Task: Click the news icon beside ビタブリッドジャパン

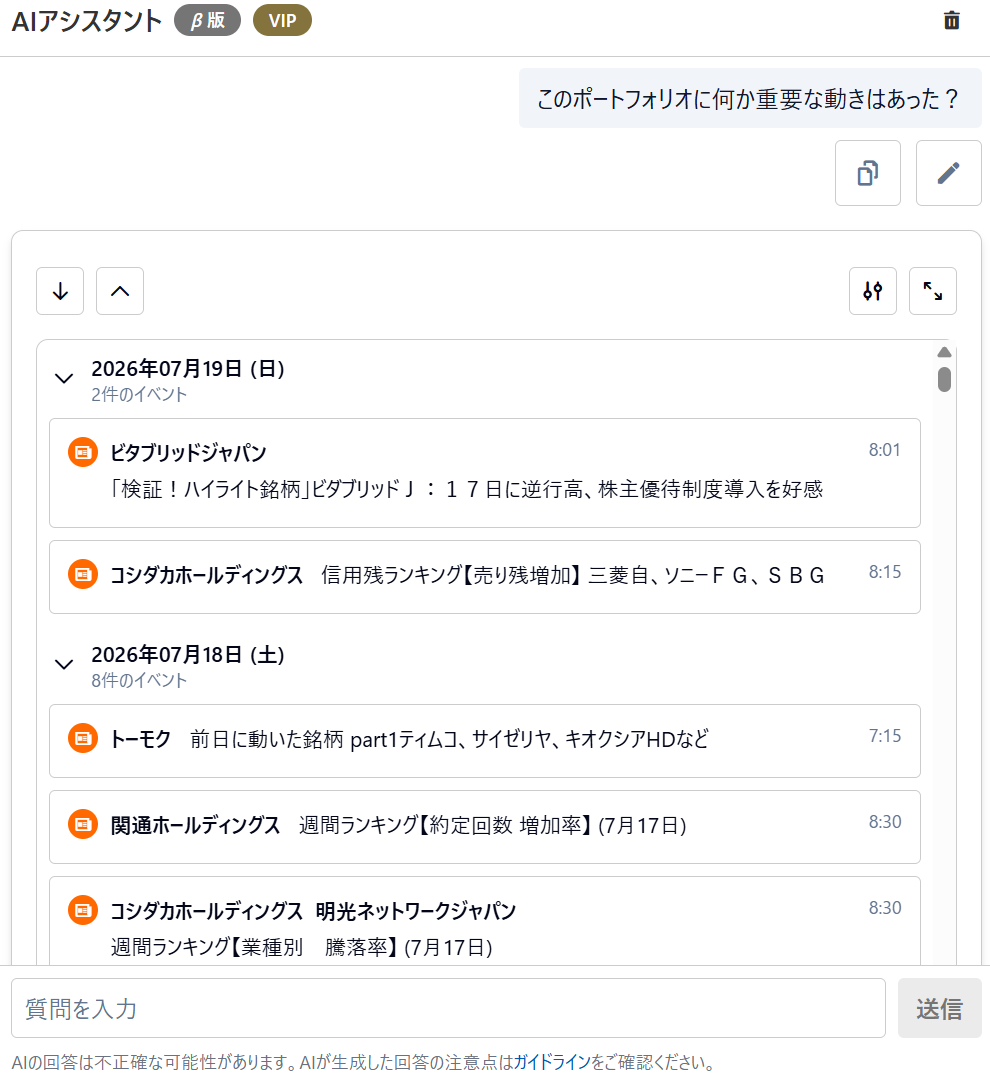Action: pos(83,452)
